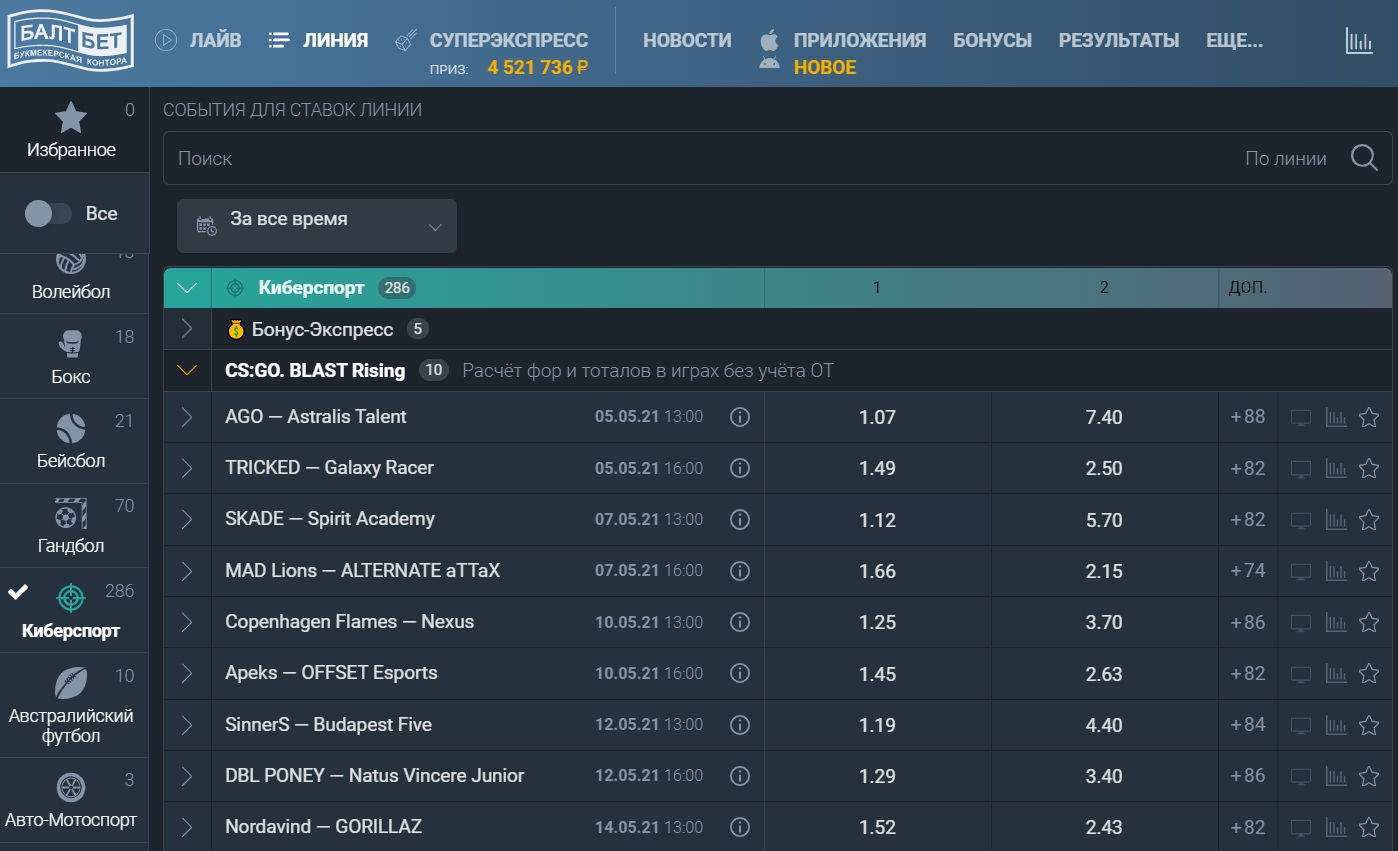Expand the Бонус-Экспресс section
Image resolution: width=1398 pixels, height=851 pixels.
187,329
